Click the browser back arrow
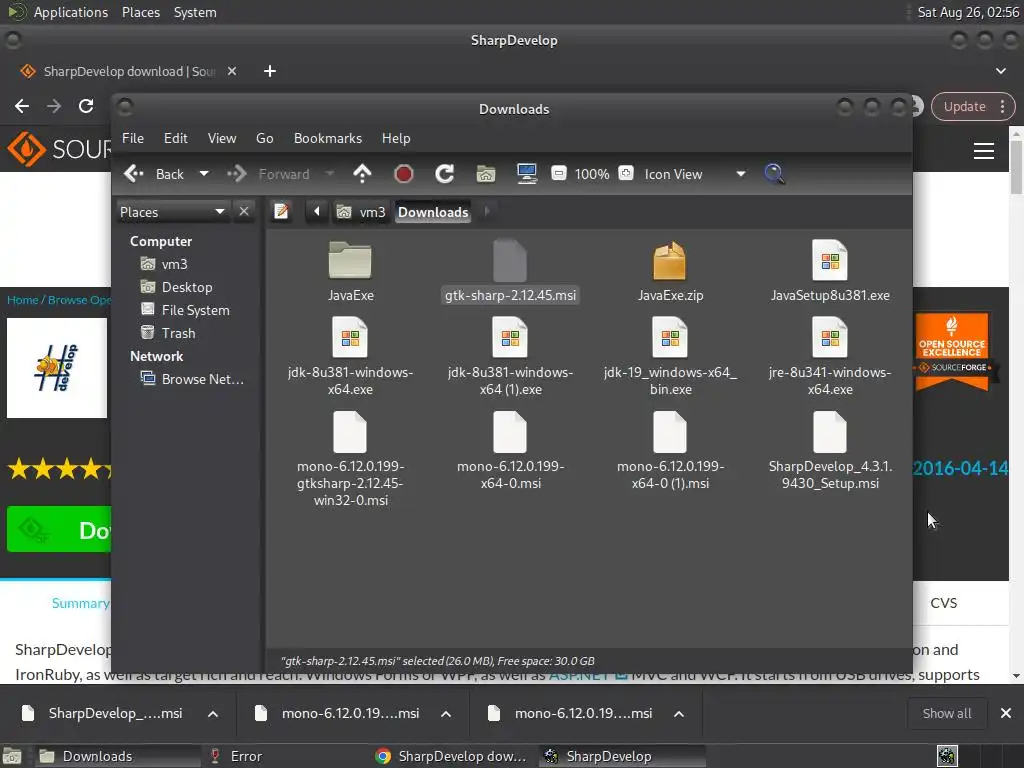The image size is (1024, 768). point(22,106)
